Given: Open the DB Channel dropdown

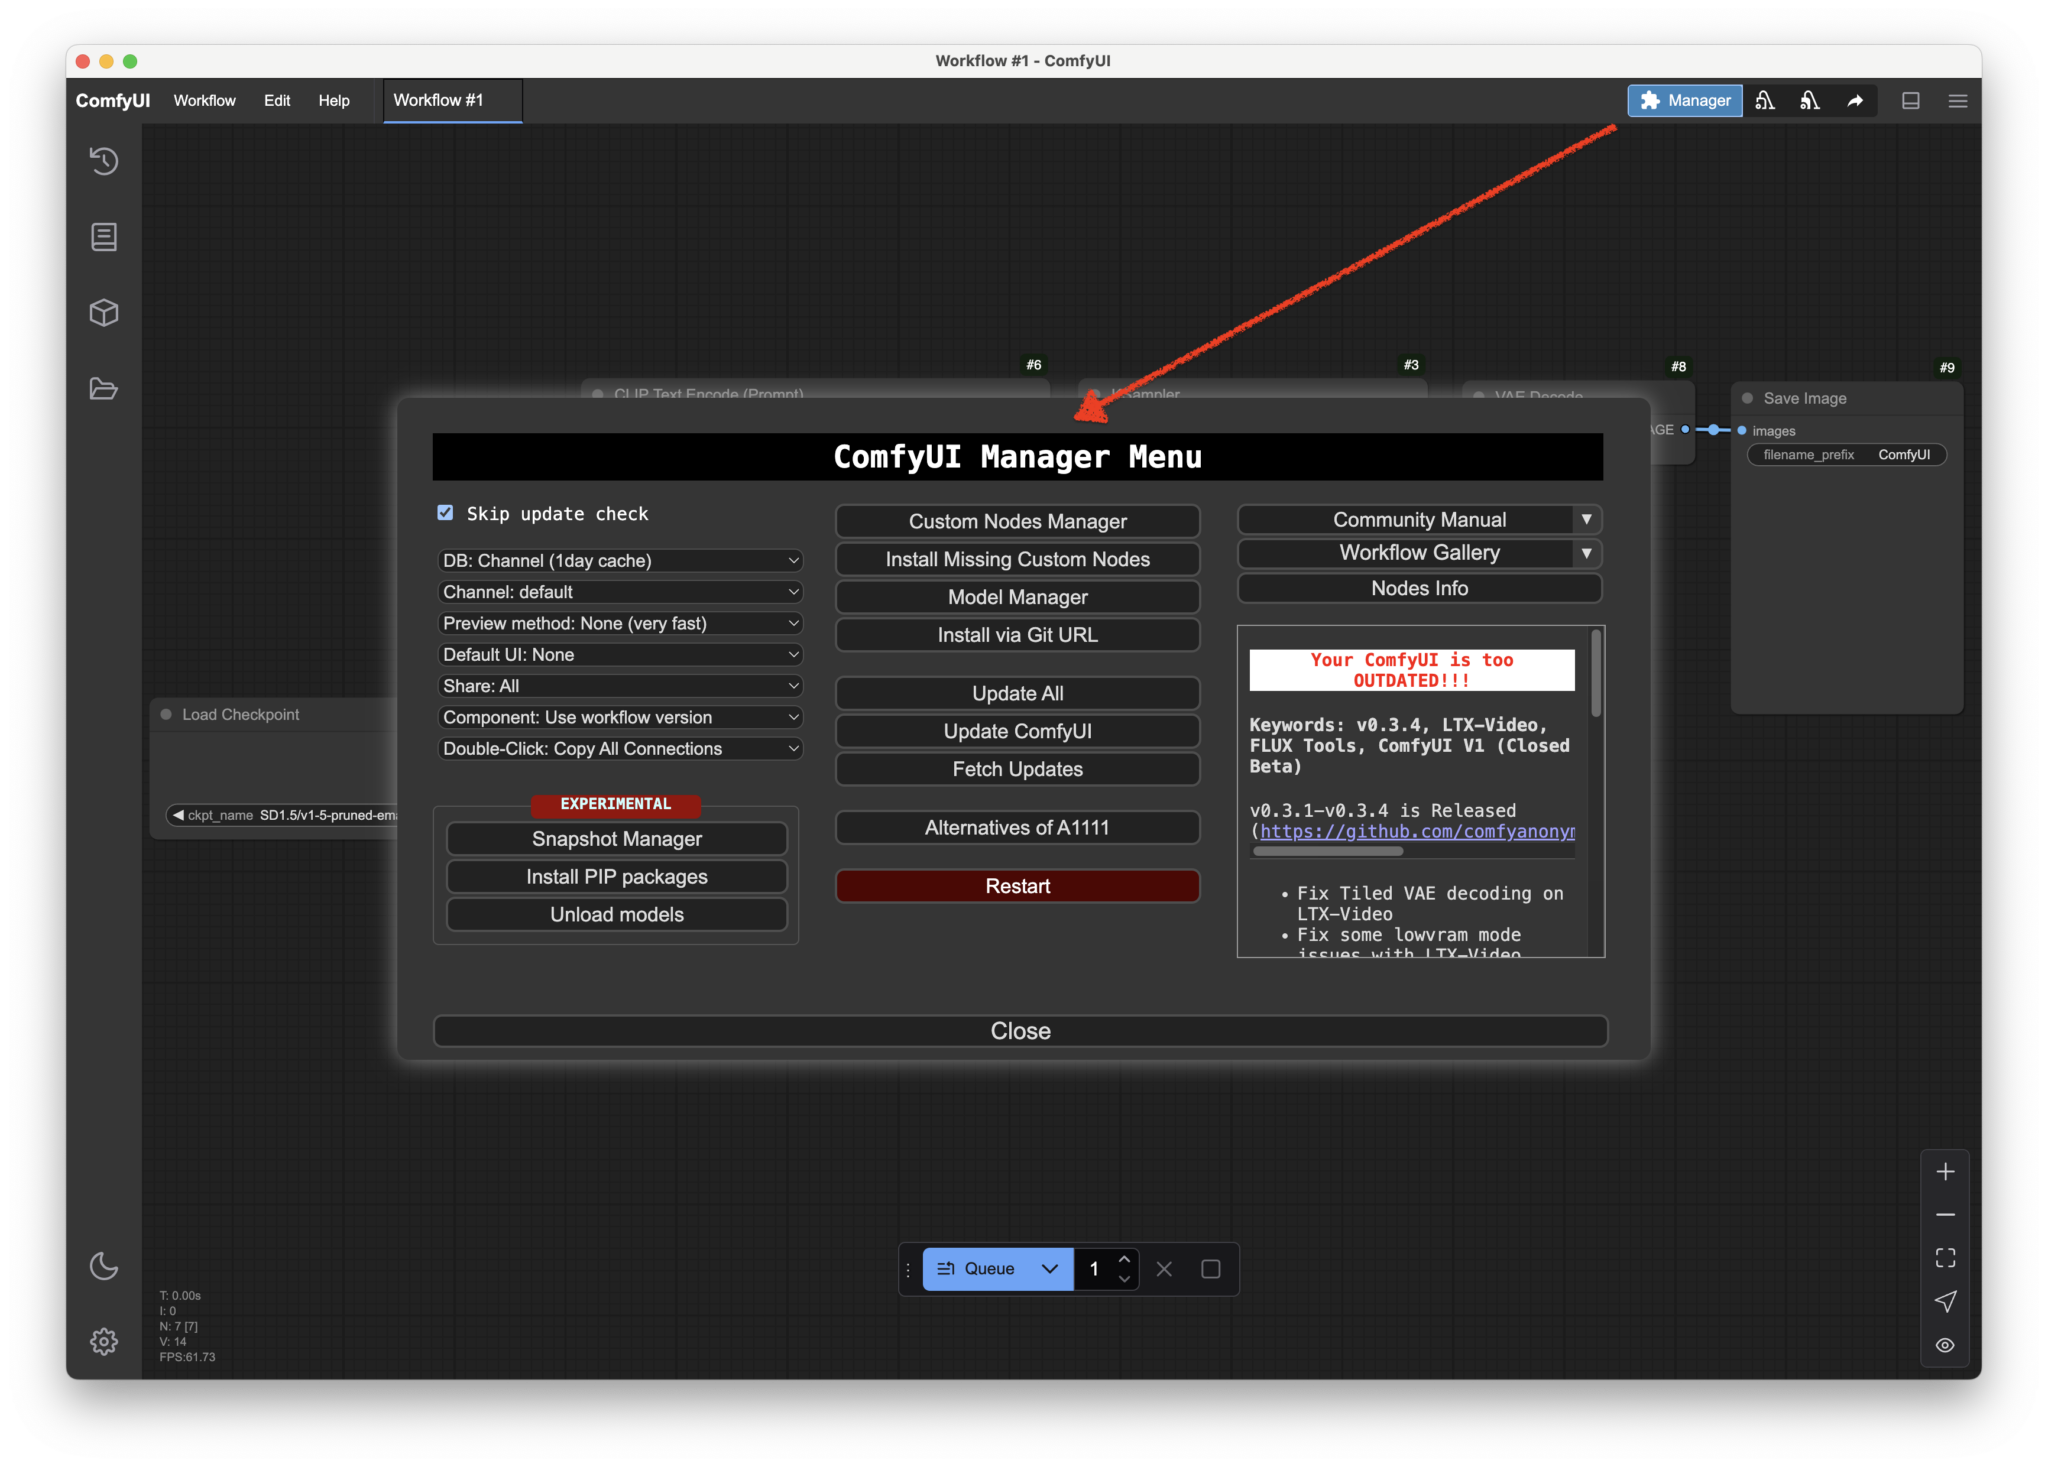Looking at the screenshot, I should (x=620, y=560).
